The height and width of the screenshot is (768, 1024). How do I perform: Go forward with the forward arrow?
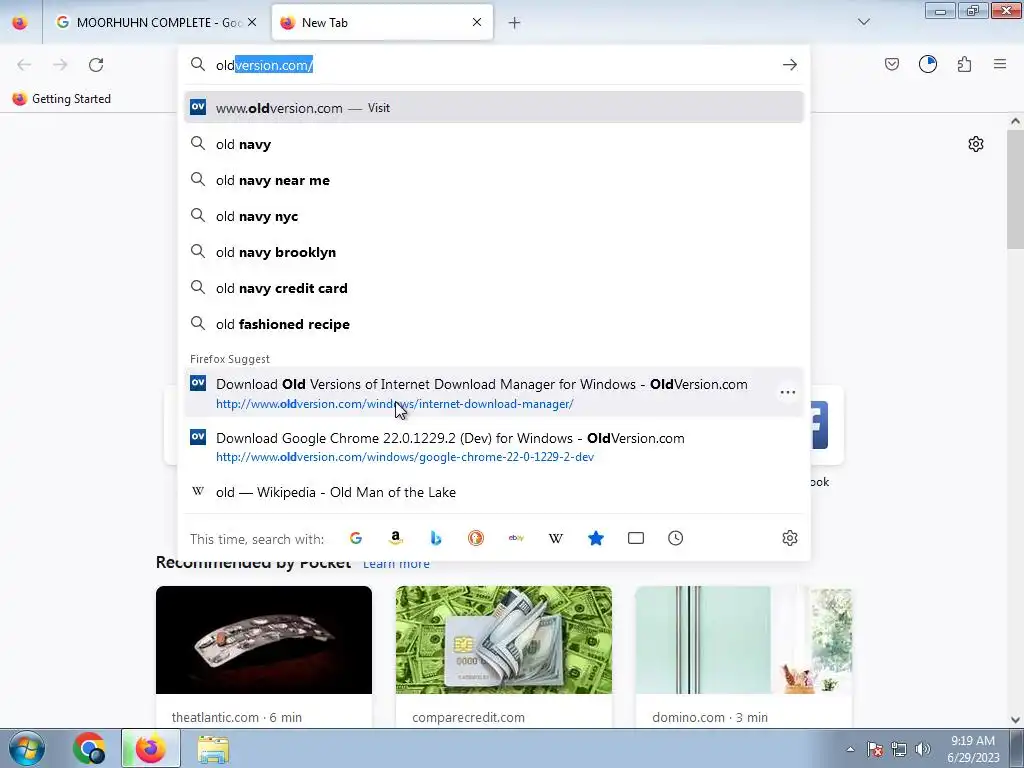click(x=60, y=65)
